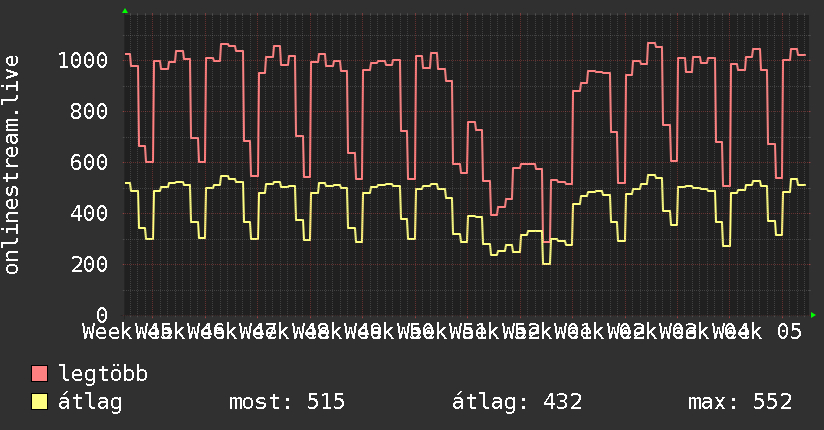Click the 0 y-axis origin label
The image size is (824, 430).
click(102, 315)
